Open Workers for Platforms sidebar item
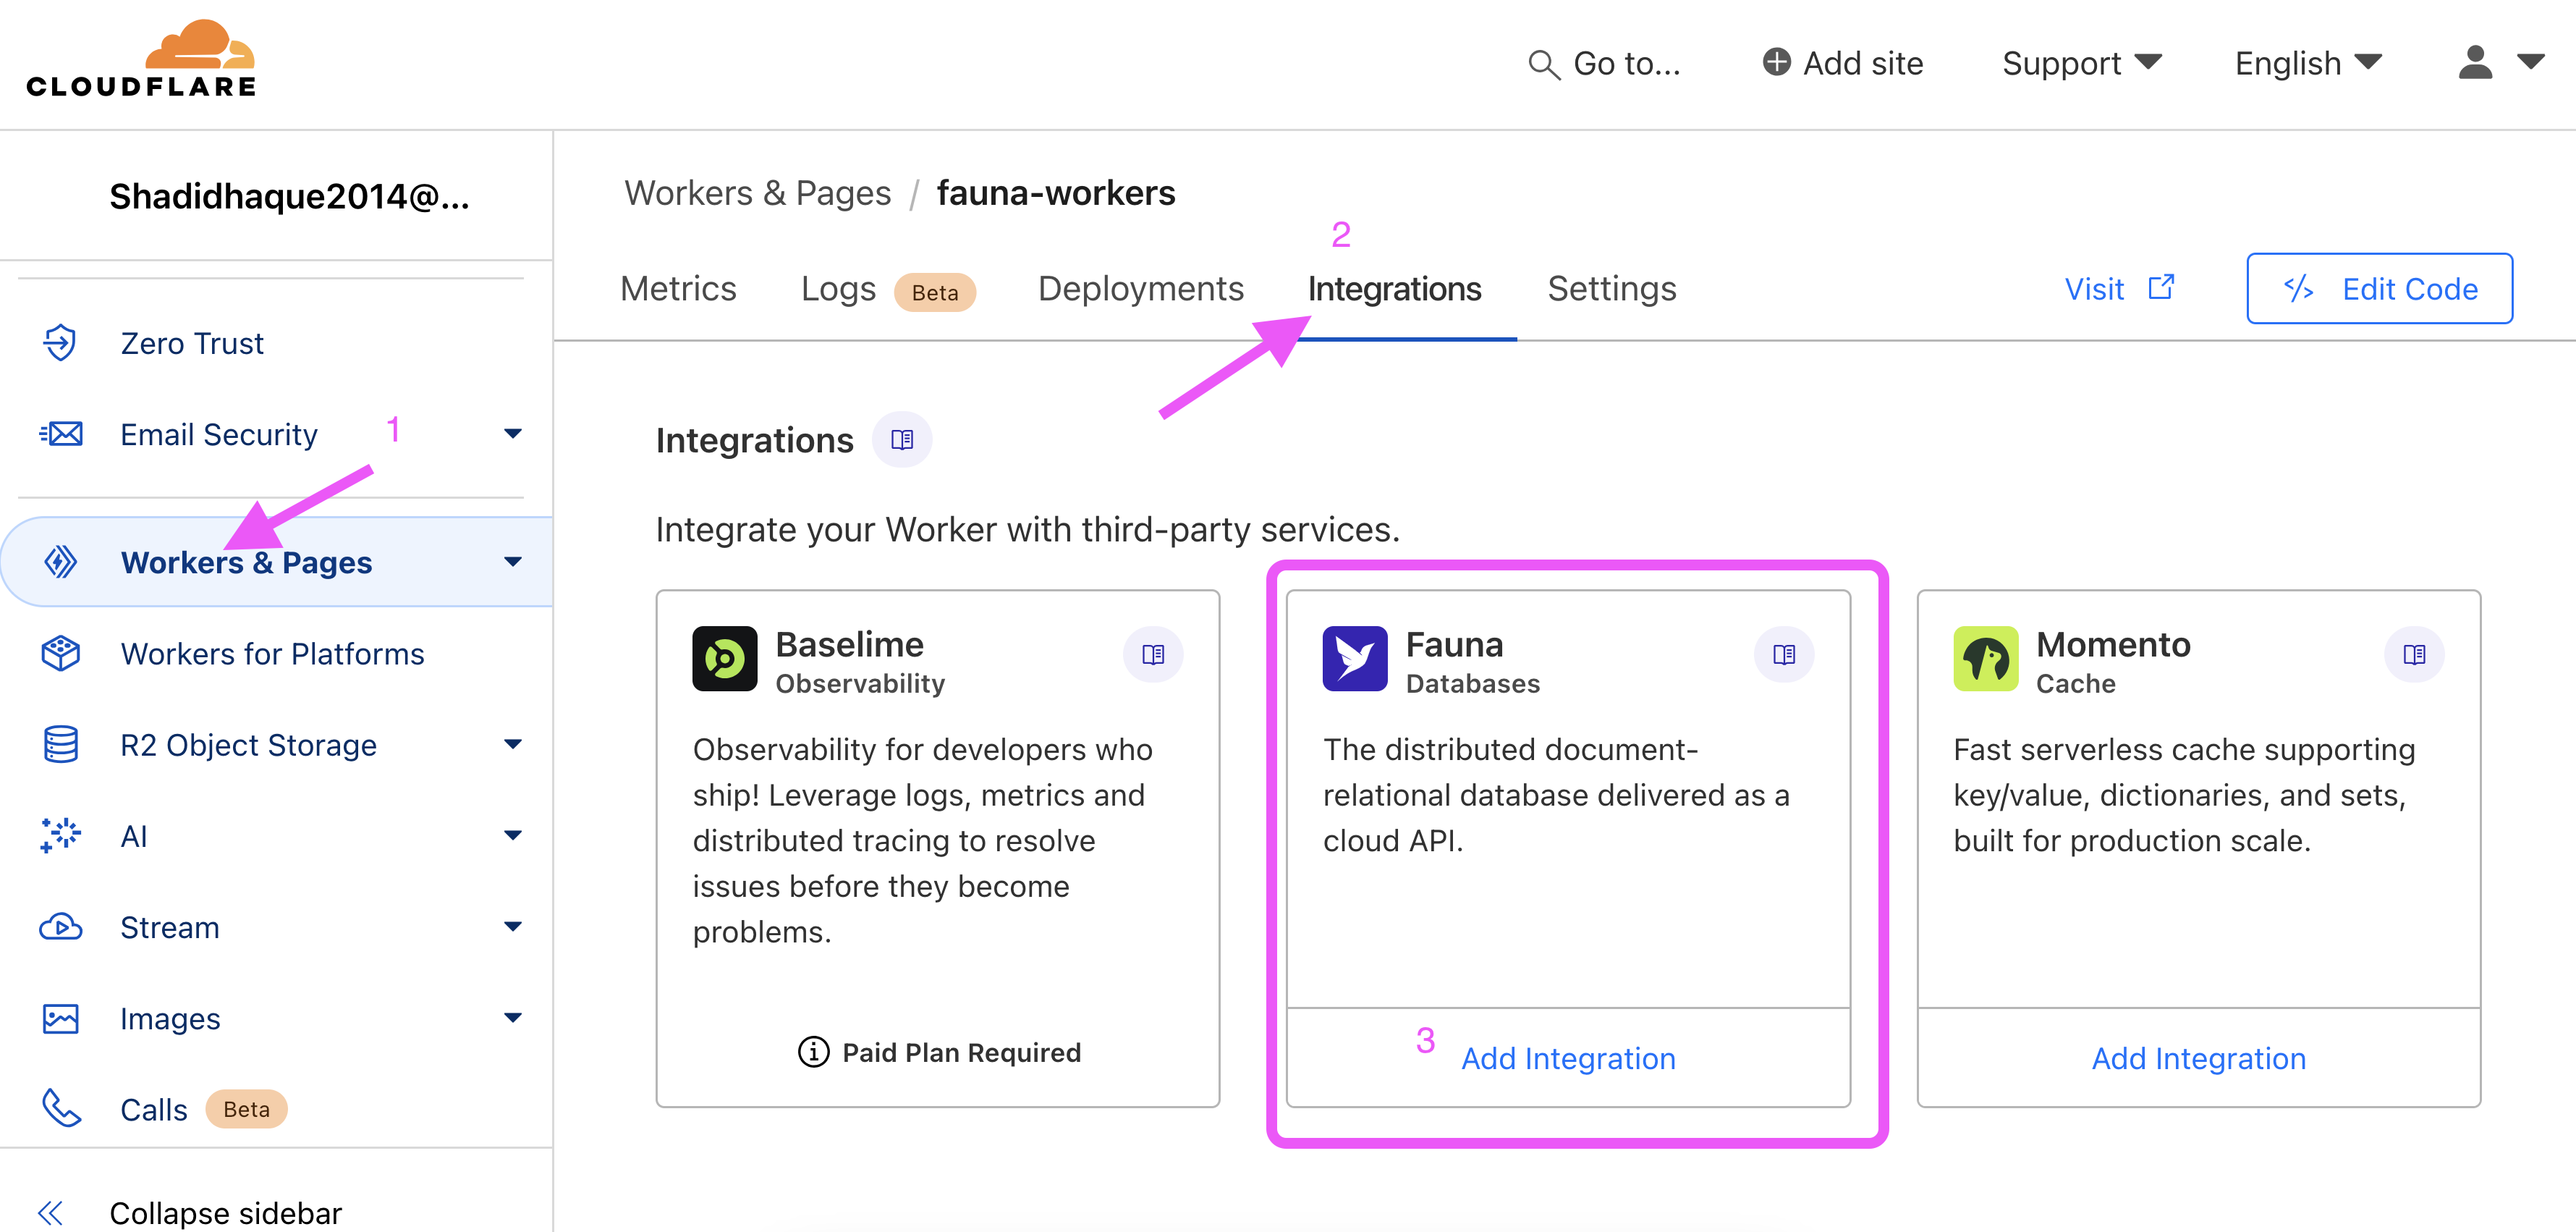Viewport: 2576px width, 1232px height. click(x=272, y=654)
